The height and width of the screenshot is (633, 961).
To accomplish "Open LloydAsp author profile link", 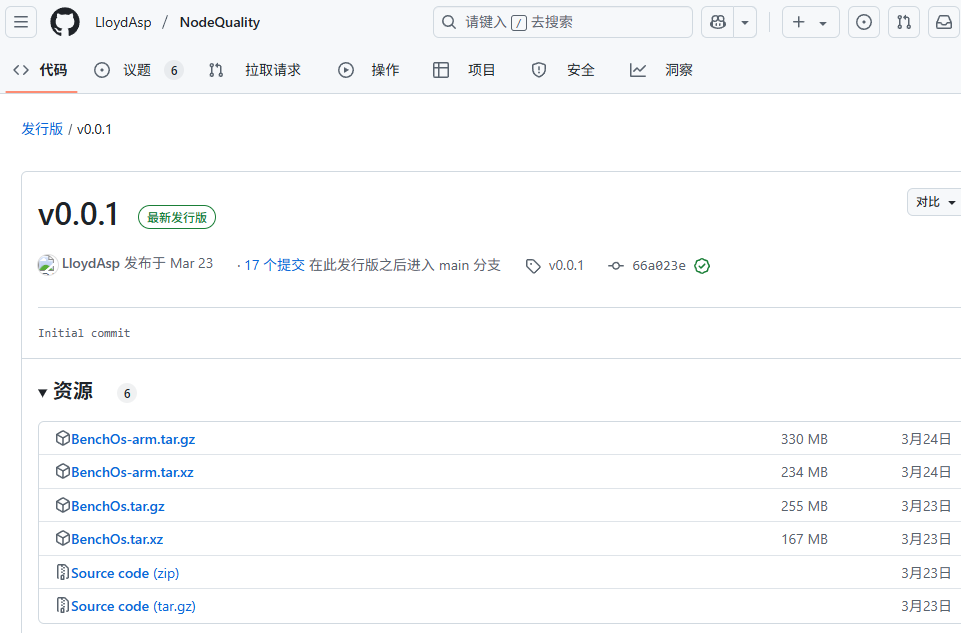I will (91, 263).
